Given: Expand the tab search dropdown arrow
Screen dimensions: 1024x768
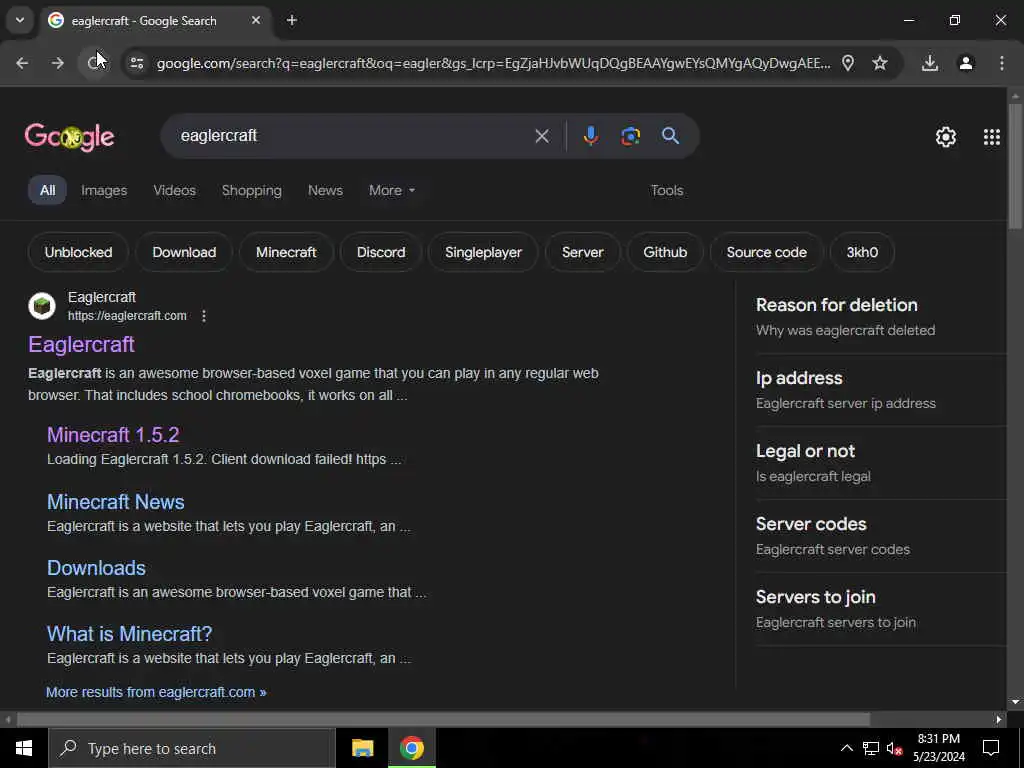Looking at the screenshot, I should pos(20,20).
